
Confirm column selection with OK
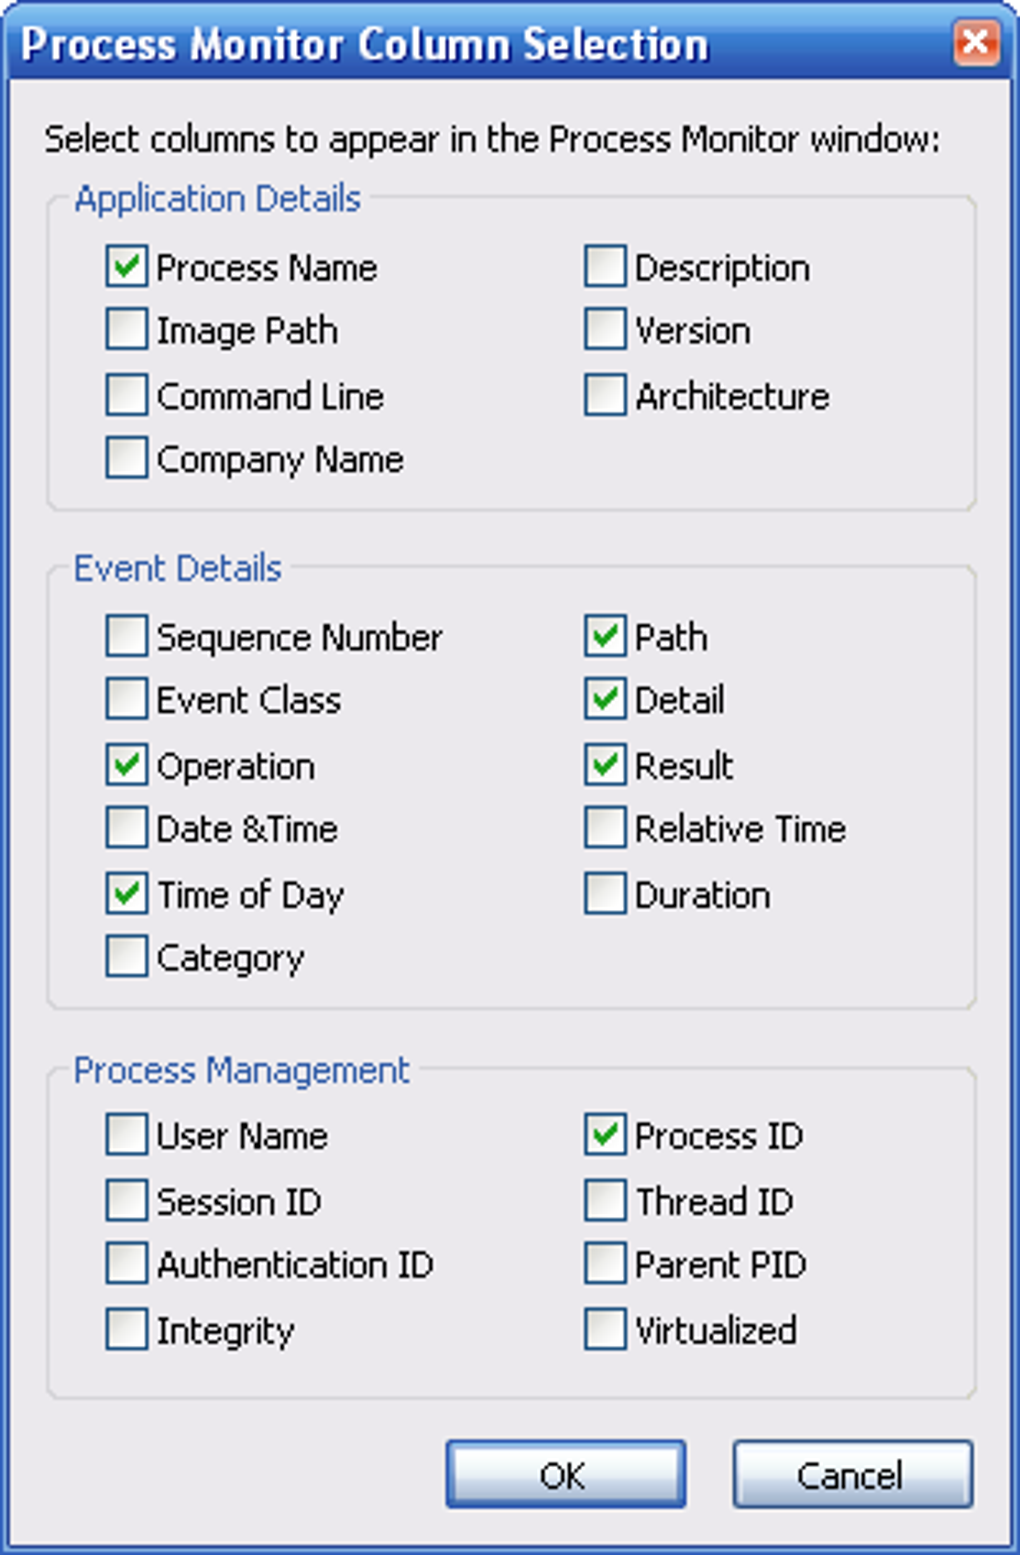(x=565, y=1473)
